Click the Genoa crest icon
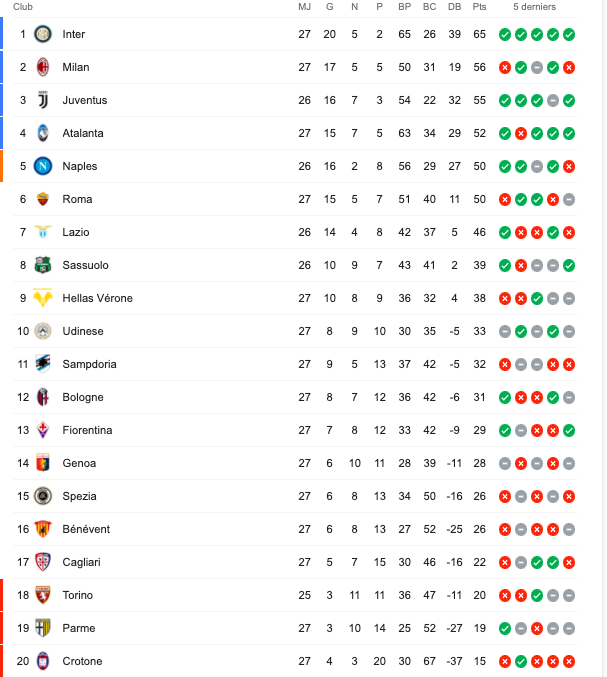This screenshot has height=677, width=607. (x=43, y=463)
